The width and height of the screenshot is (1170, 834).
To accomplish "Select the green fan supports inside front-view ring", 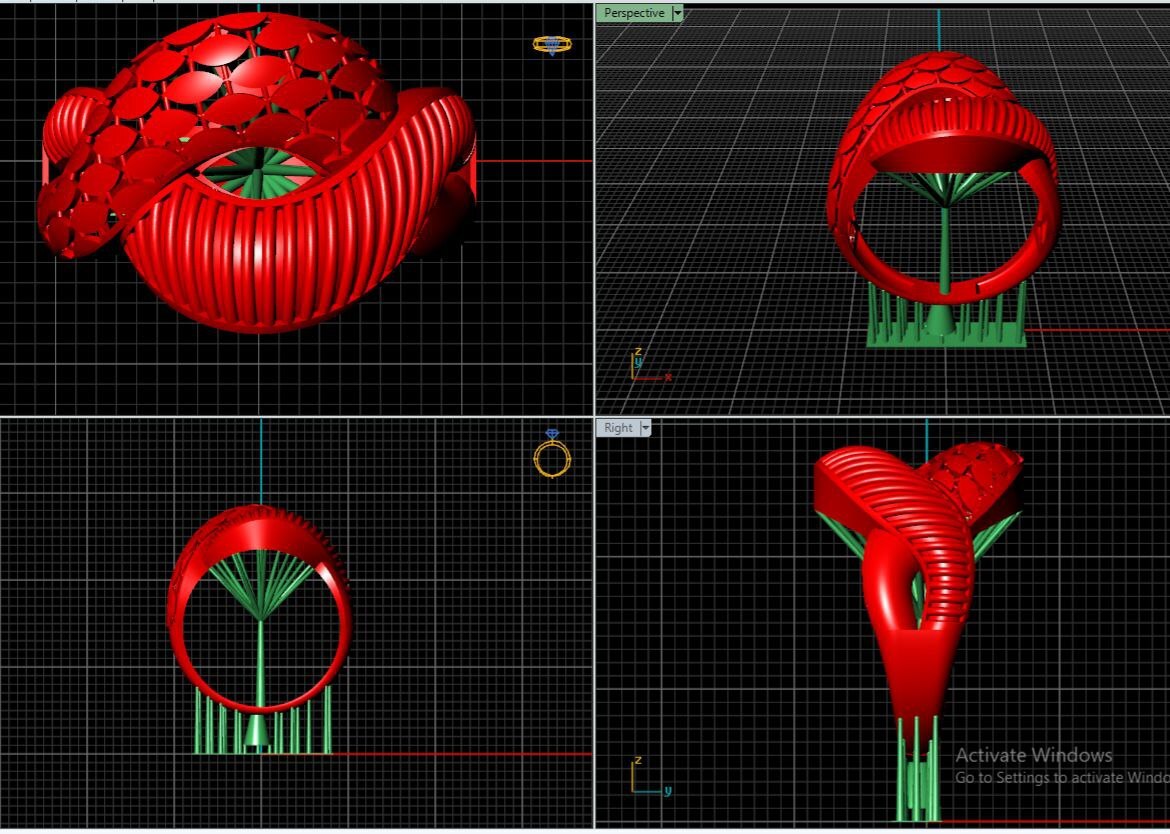I will click(260, 585).
